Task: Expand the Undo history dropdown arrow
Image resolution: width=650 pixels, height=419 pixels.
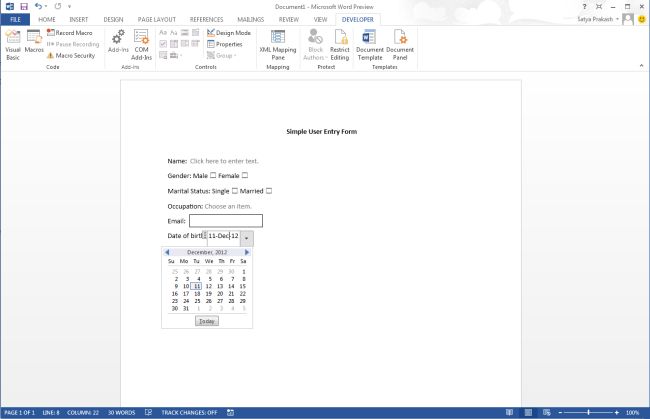Action: pos(46,6)
